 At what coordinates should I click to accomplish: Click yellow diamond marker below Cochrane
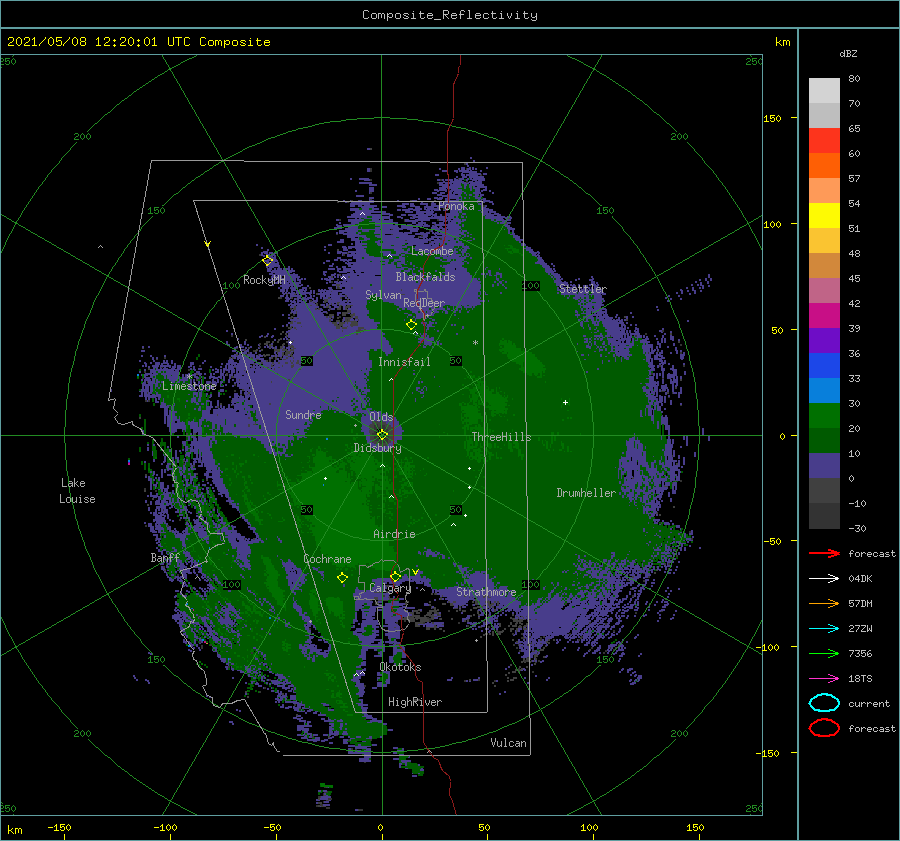click(342, 578)
